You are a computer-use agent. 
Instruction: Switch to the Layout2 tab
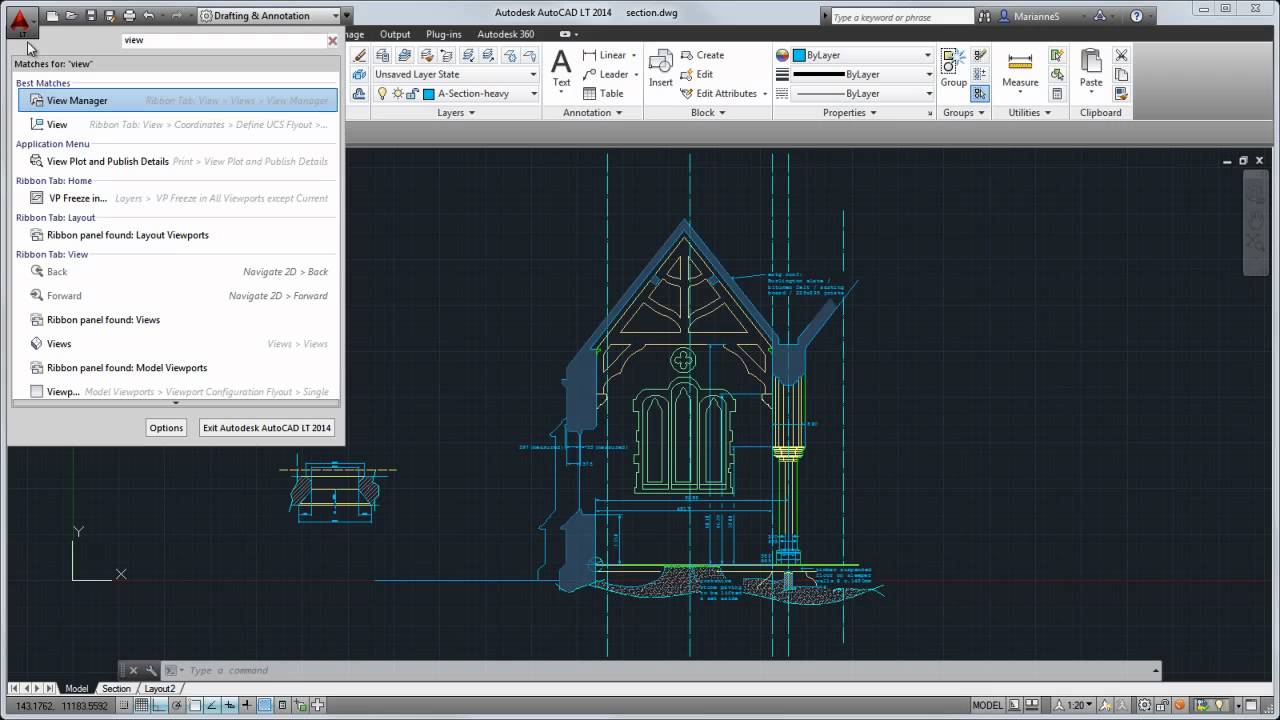[x=160, y=688]
